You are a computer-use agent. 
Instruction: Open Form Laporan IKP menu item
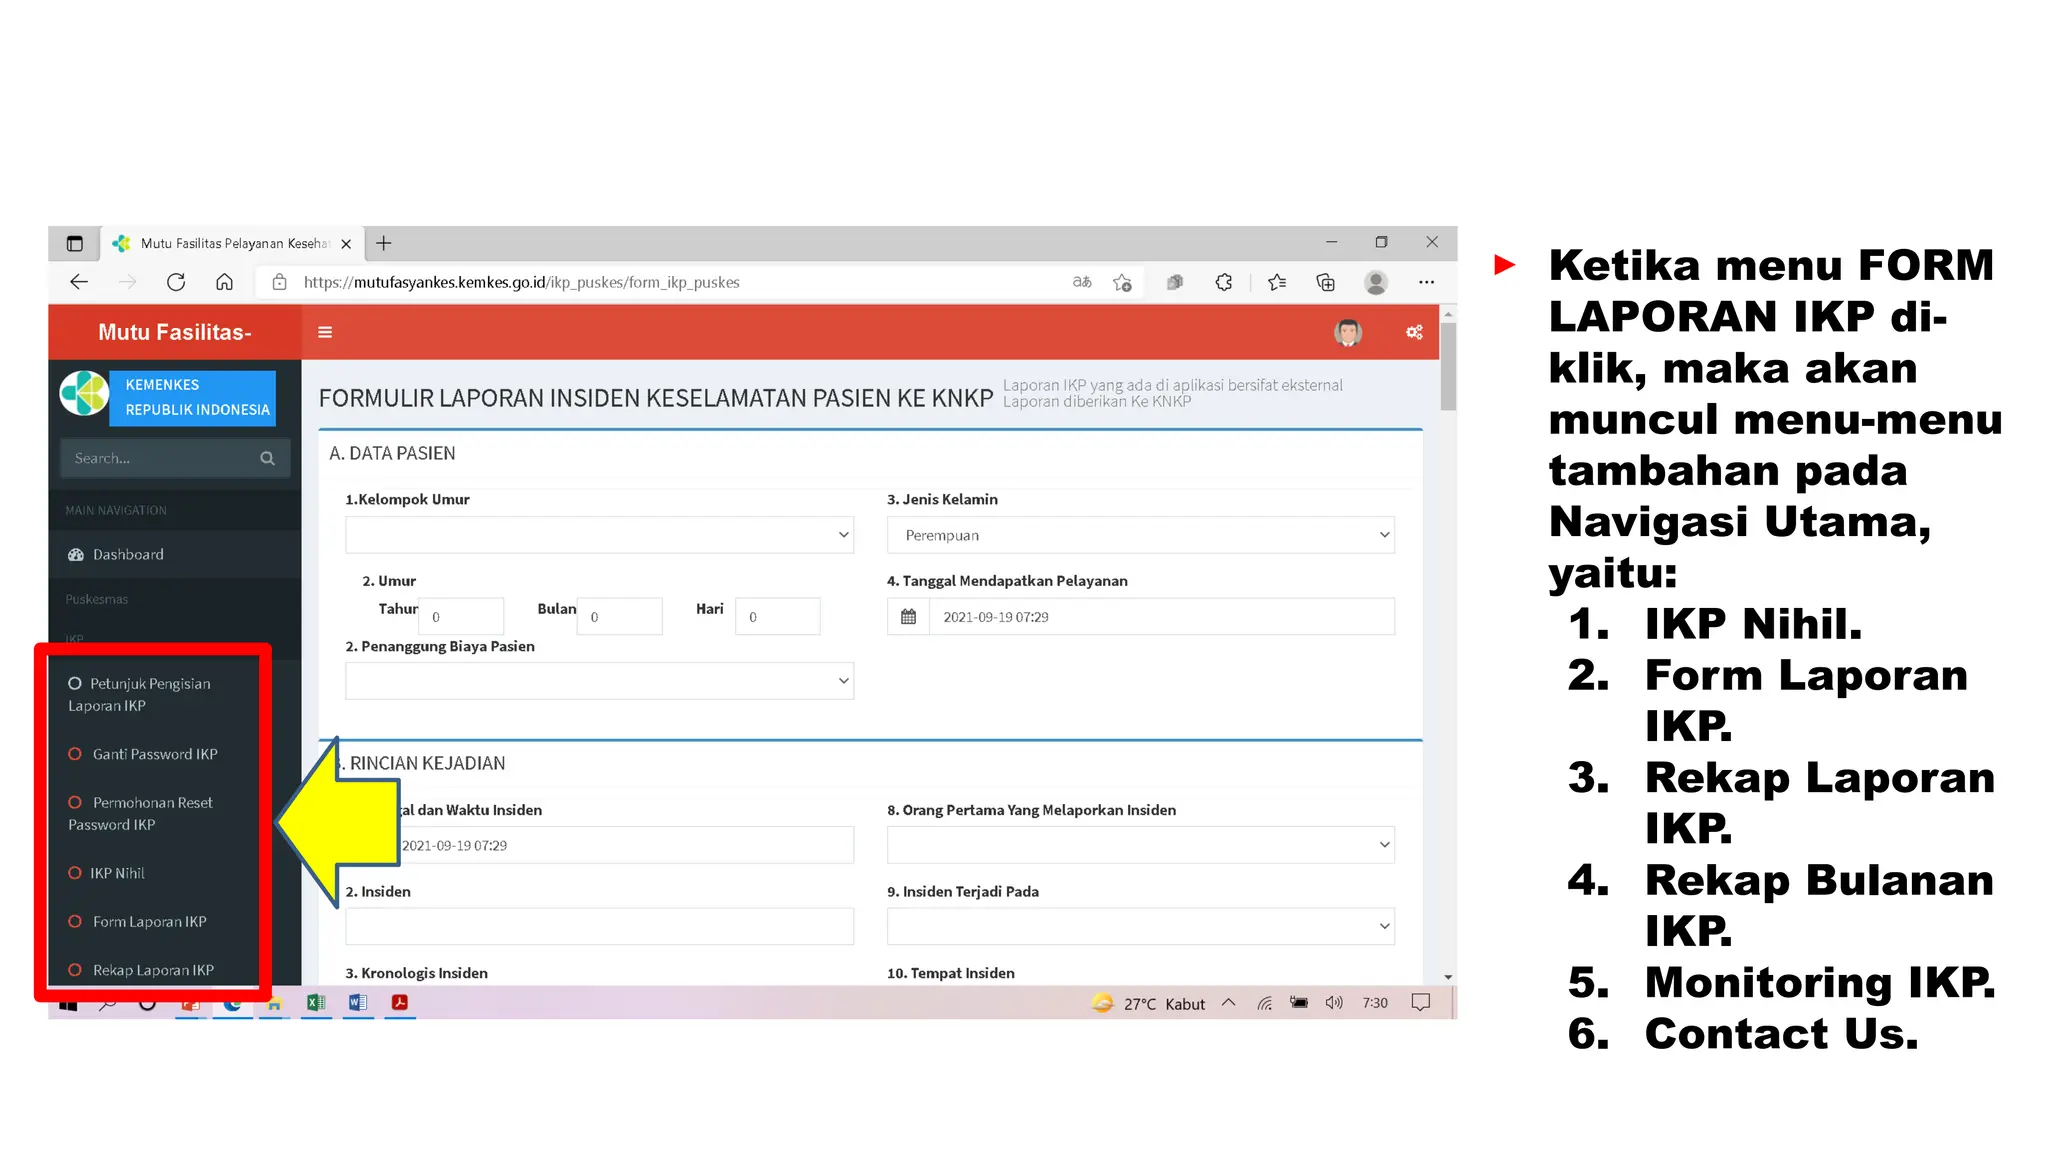click(x=149, y=921)
